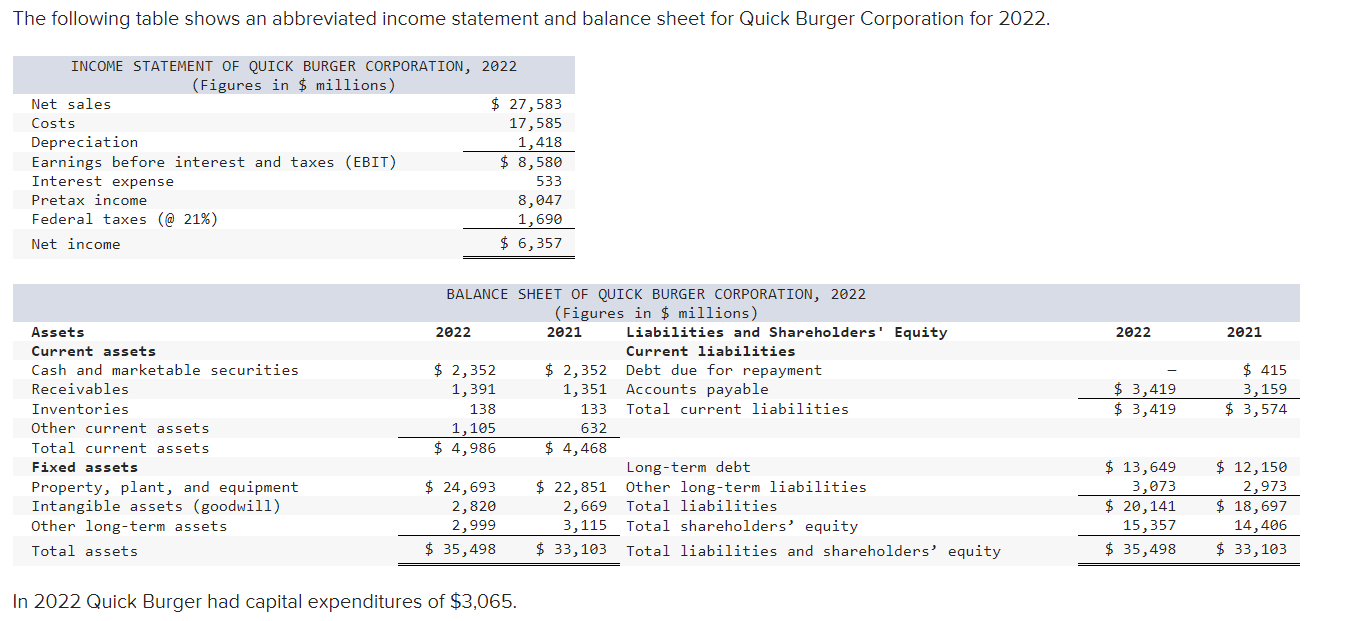The width and height of the screenshot is (1357, 621).
Task: Select the Total assets row label
Action: [84, 551]
